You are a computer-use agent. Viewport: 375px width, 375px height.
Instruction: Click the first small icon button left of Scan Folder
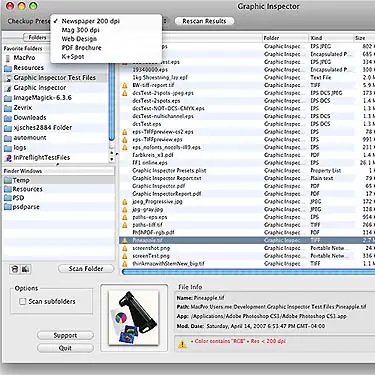click(15, 269)
